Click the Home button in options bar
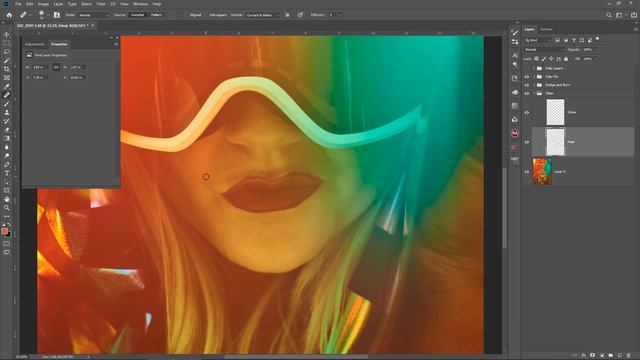The image size is (640, 360). pos(9,15)
